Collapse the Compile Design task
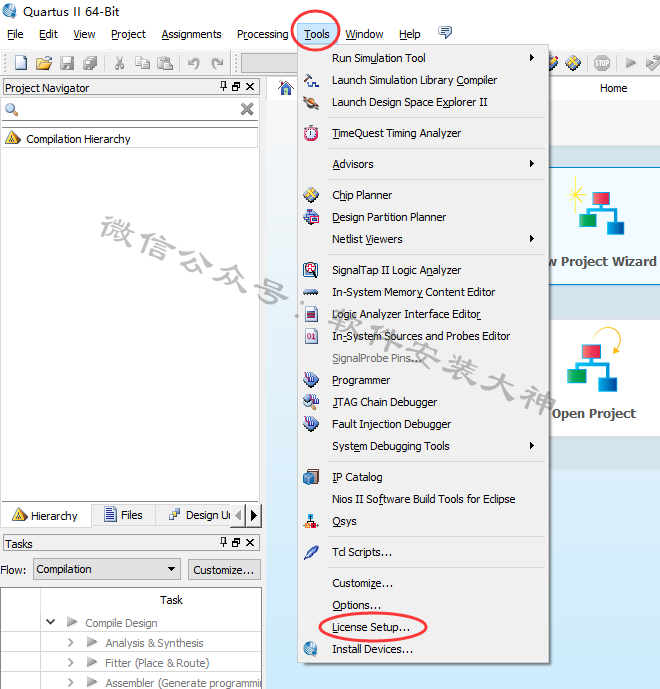The width and height of the screenshot is (660, 689). (51, 622)
